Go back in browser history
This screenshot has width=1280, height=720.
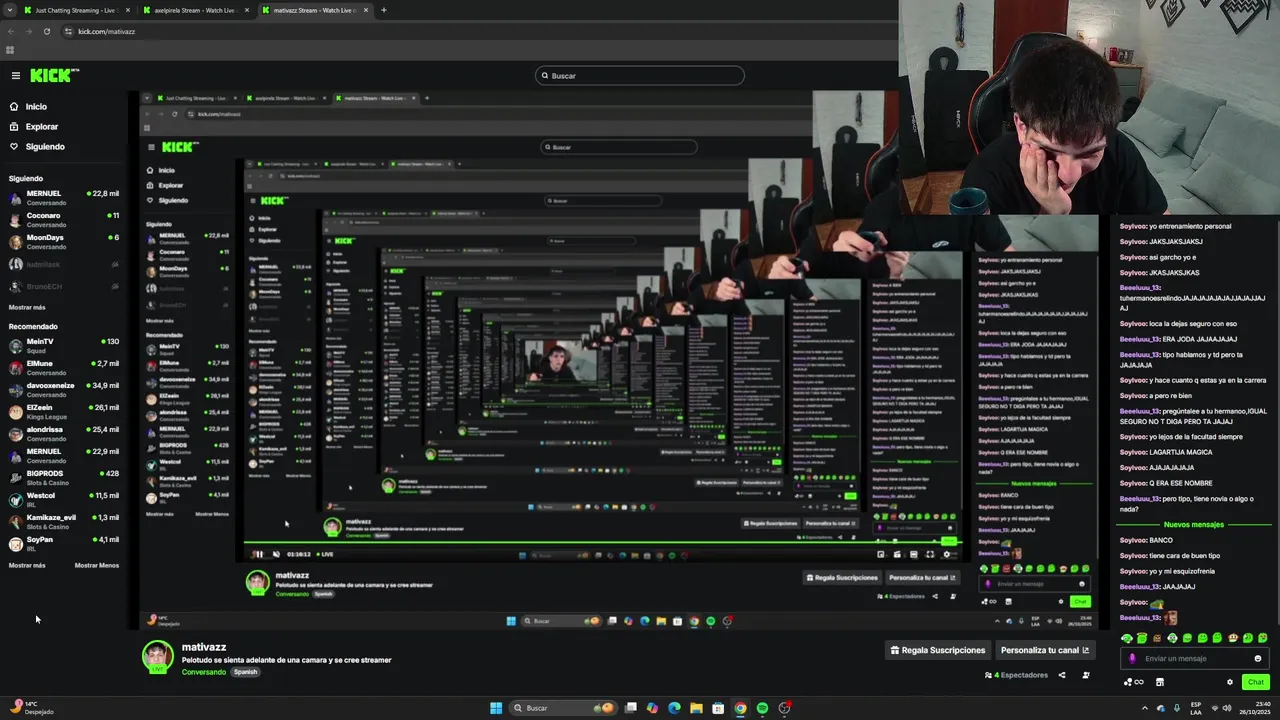pyautogui.click(x=11, y=31)
